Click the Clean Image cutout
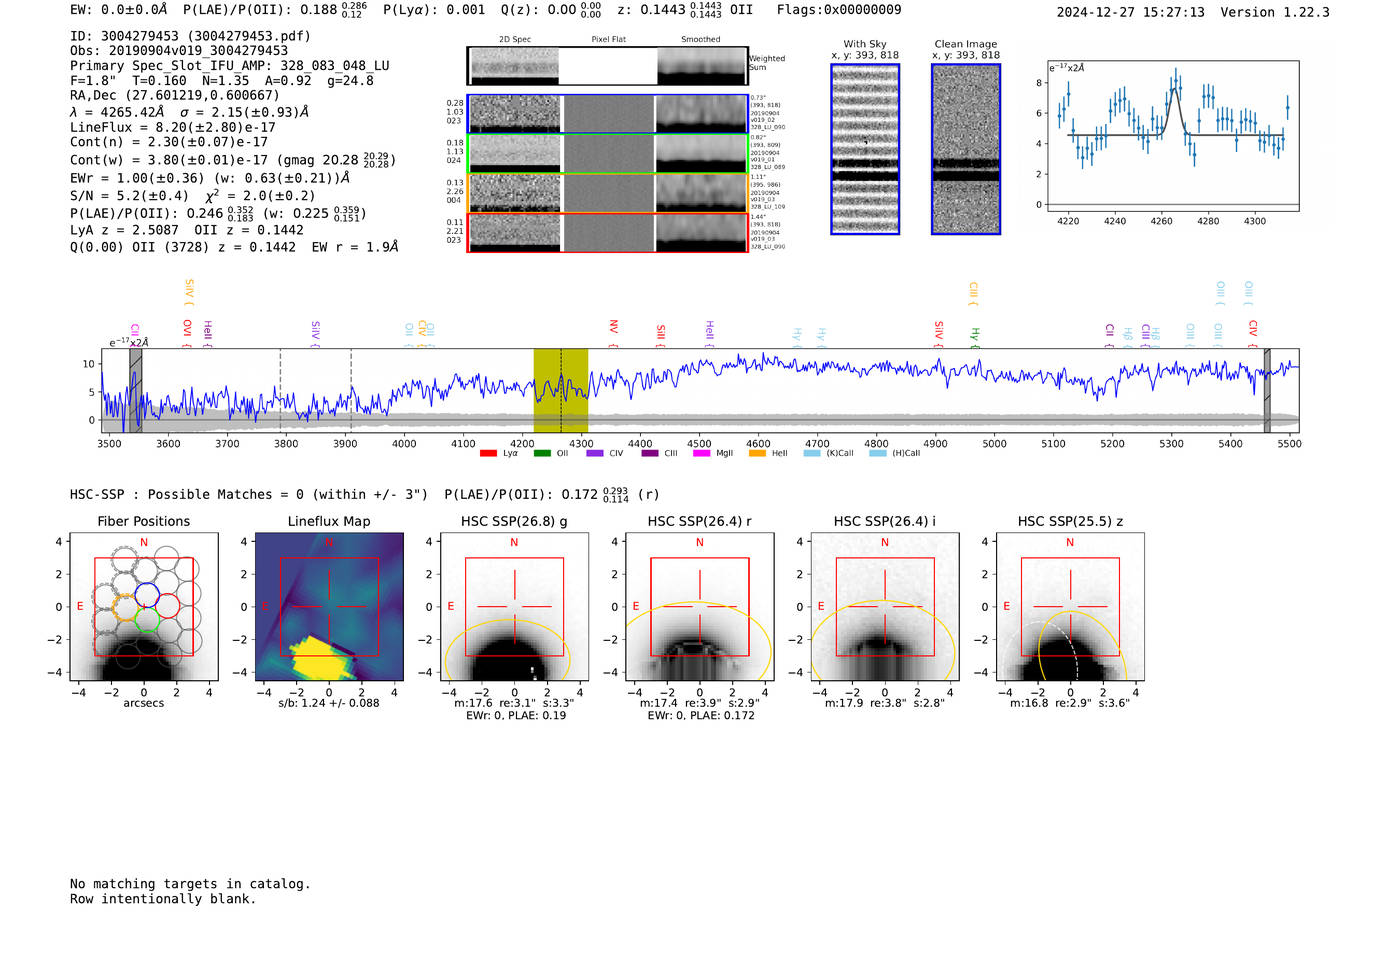The width and height of the screenshot is (1400, 953). [x=966, y=149]
